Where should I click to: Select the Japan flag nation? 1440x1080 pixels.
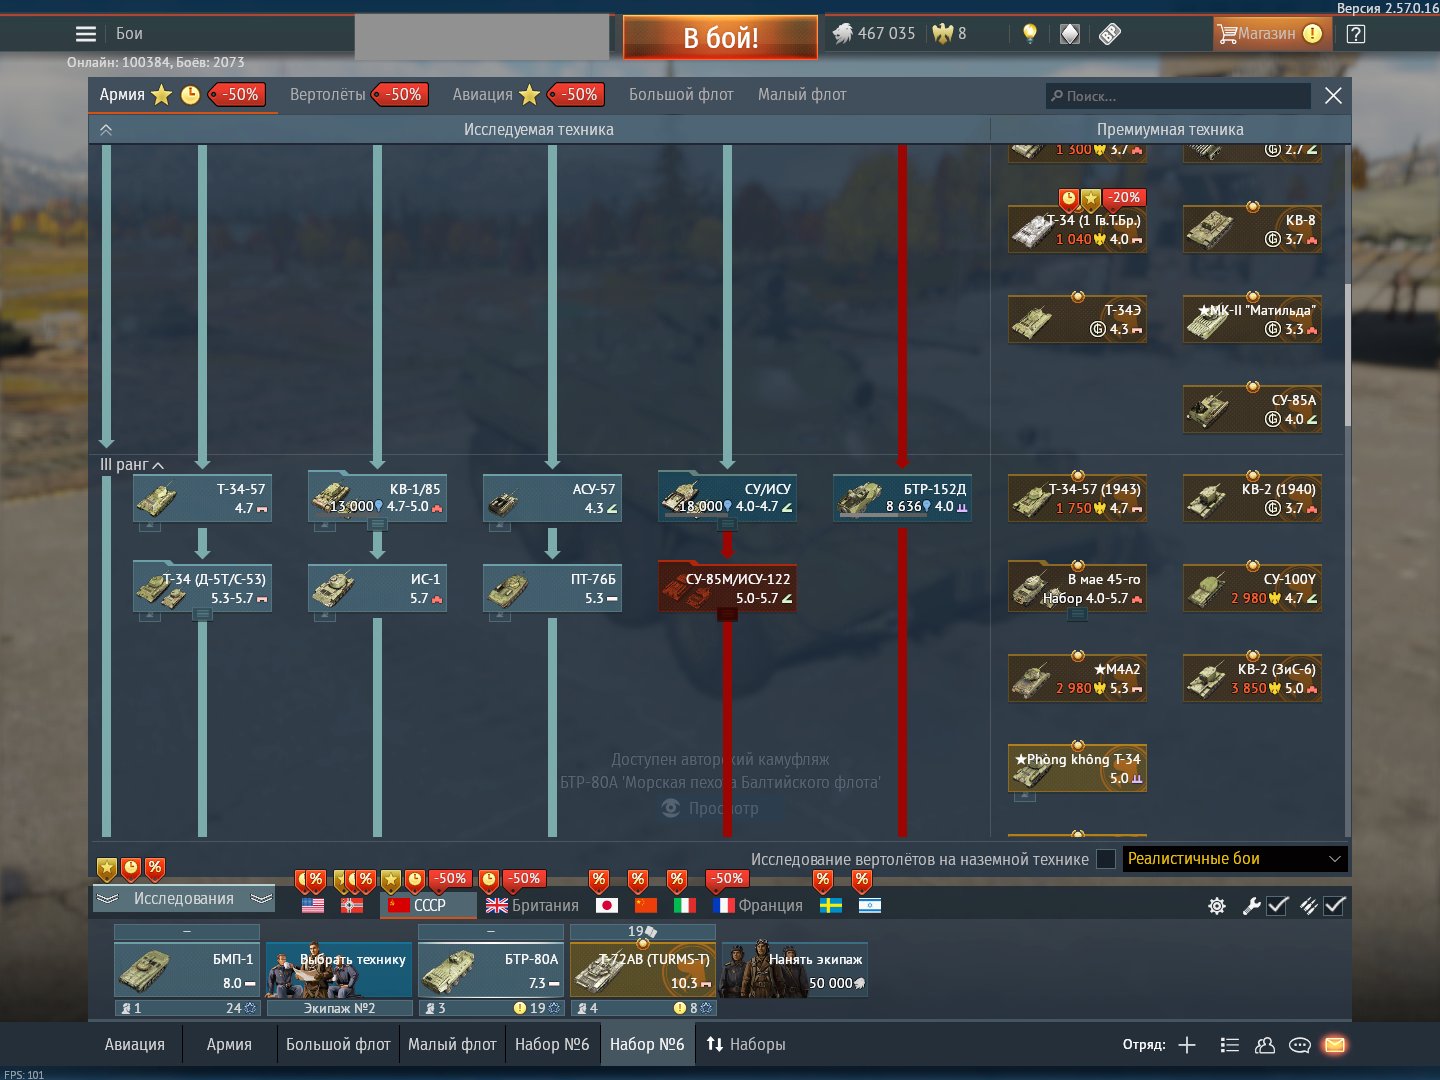[606, 905]
